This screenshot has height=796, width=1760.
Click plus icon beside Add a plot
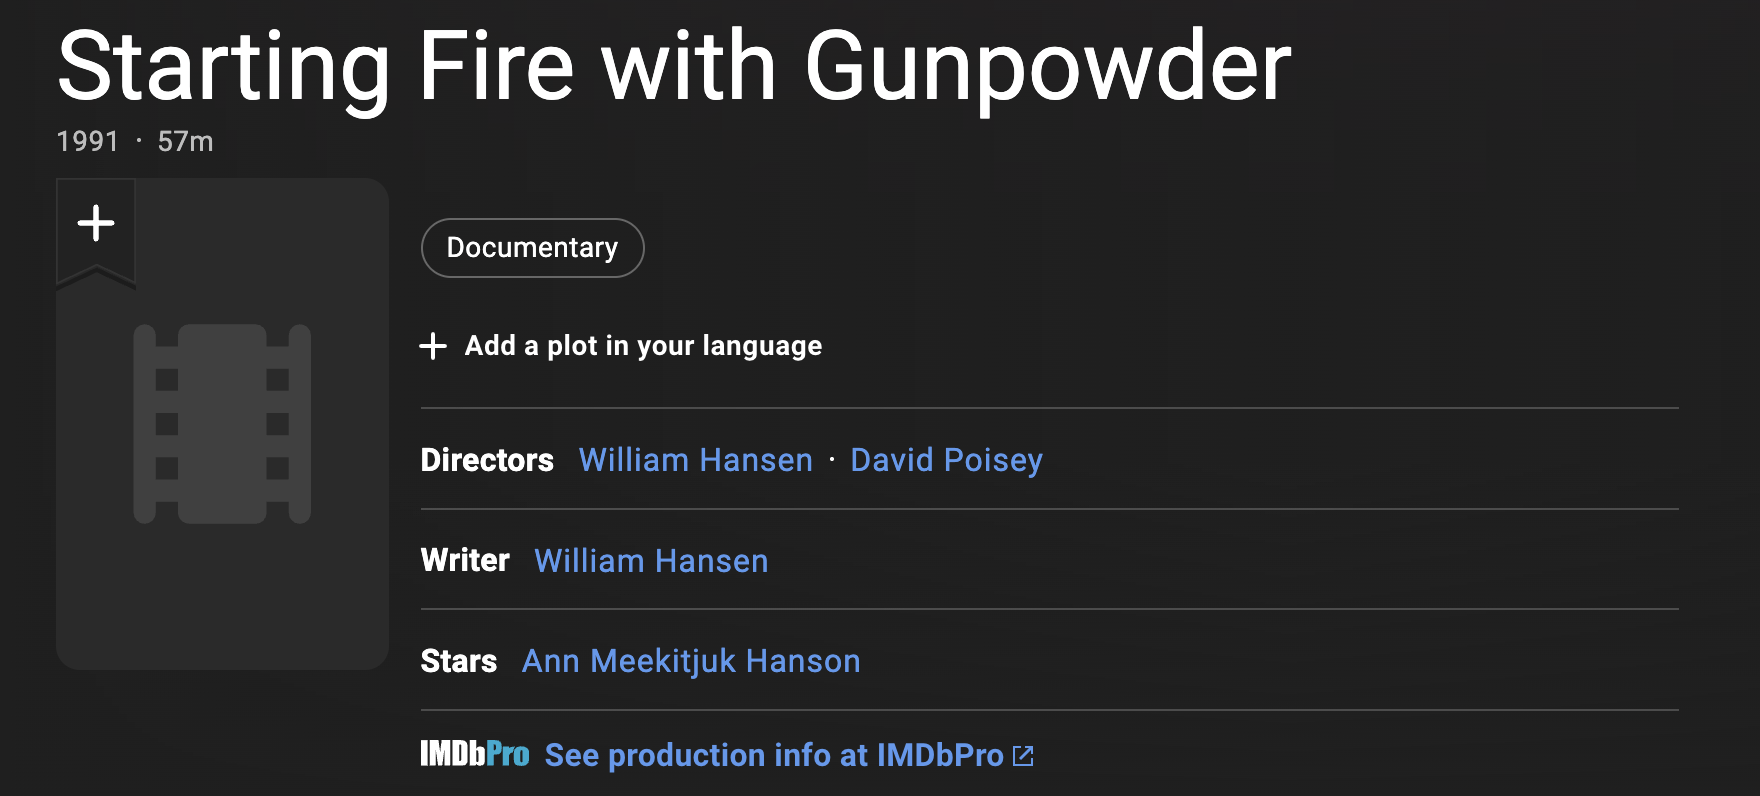pyautogui.click(x=433, y=346)
